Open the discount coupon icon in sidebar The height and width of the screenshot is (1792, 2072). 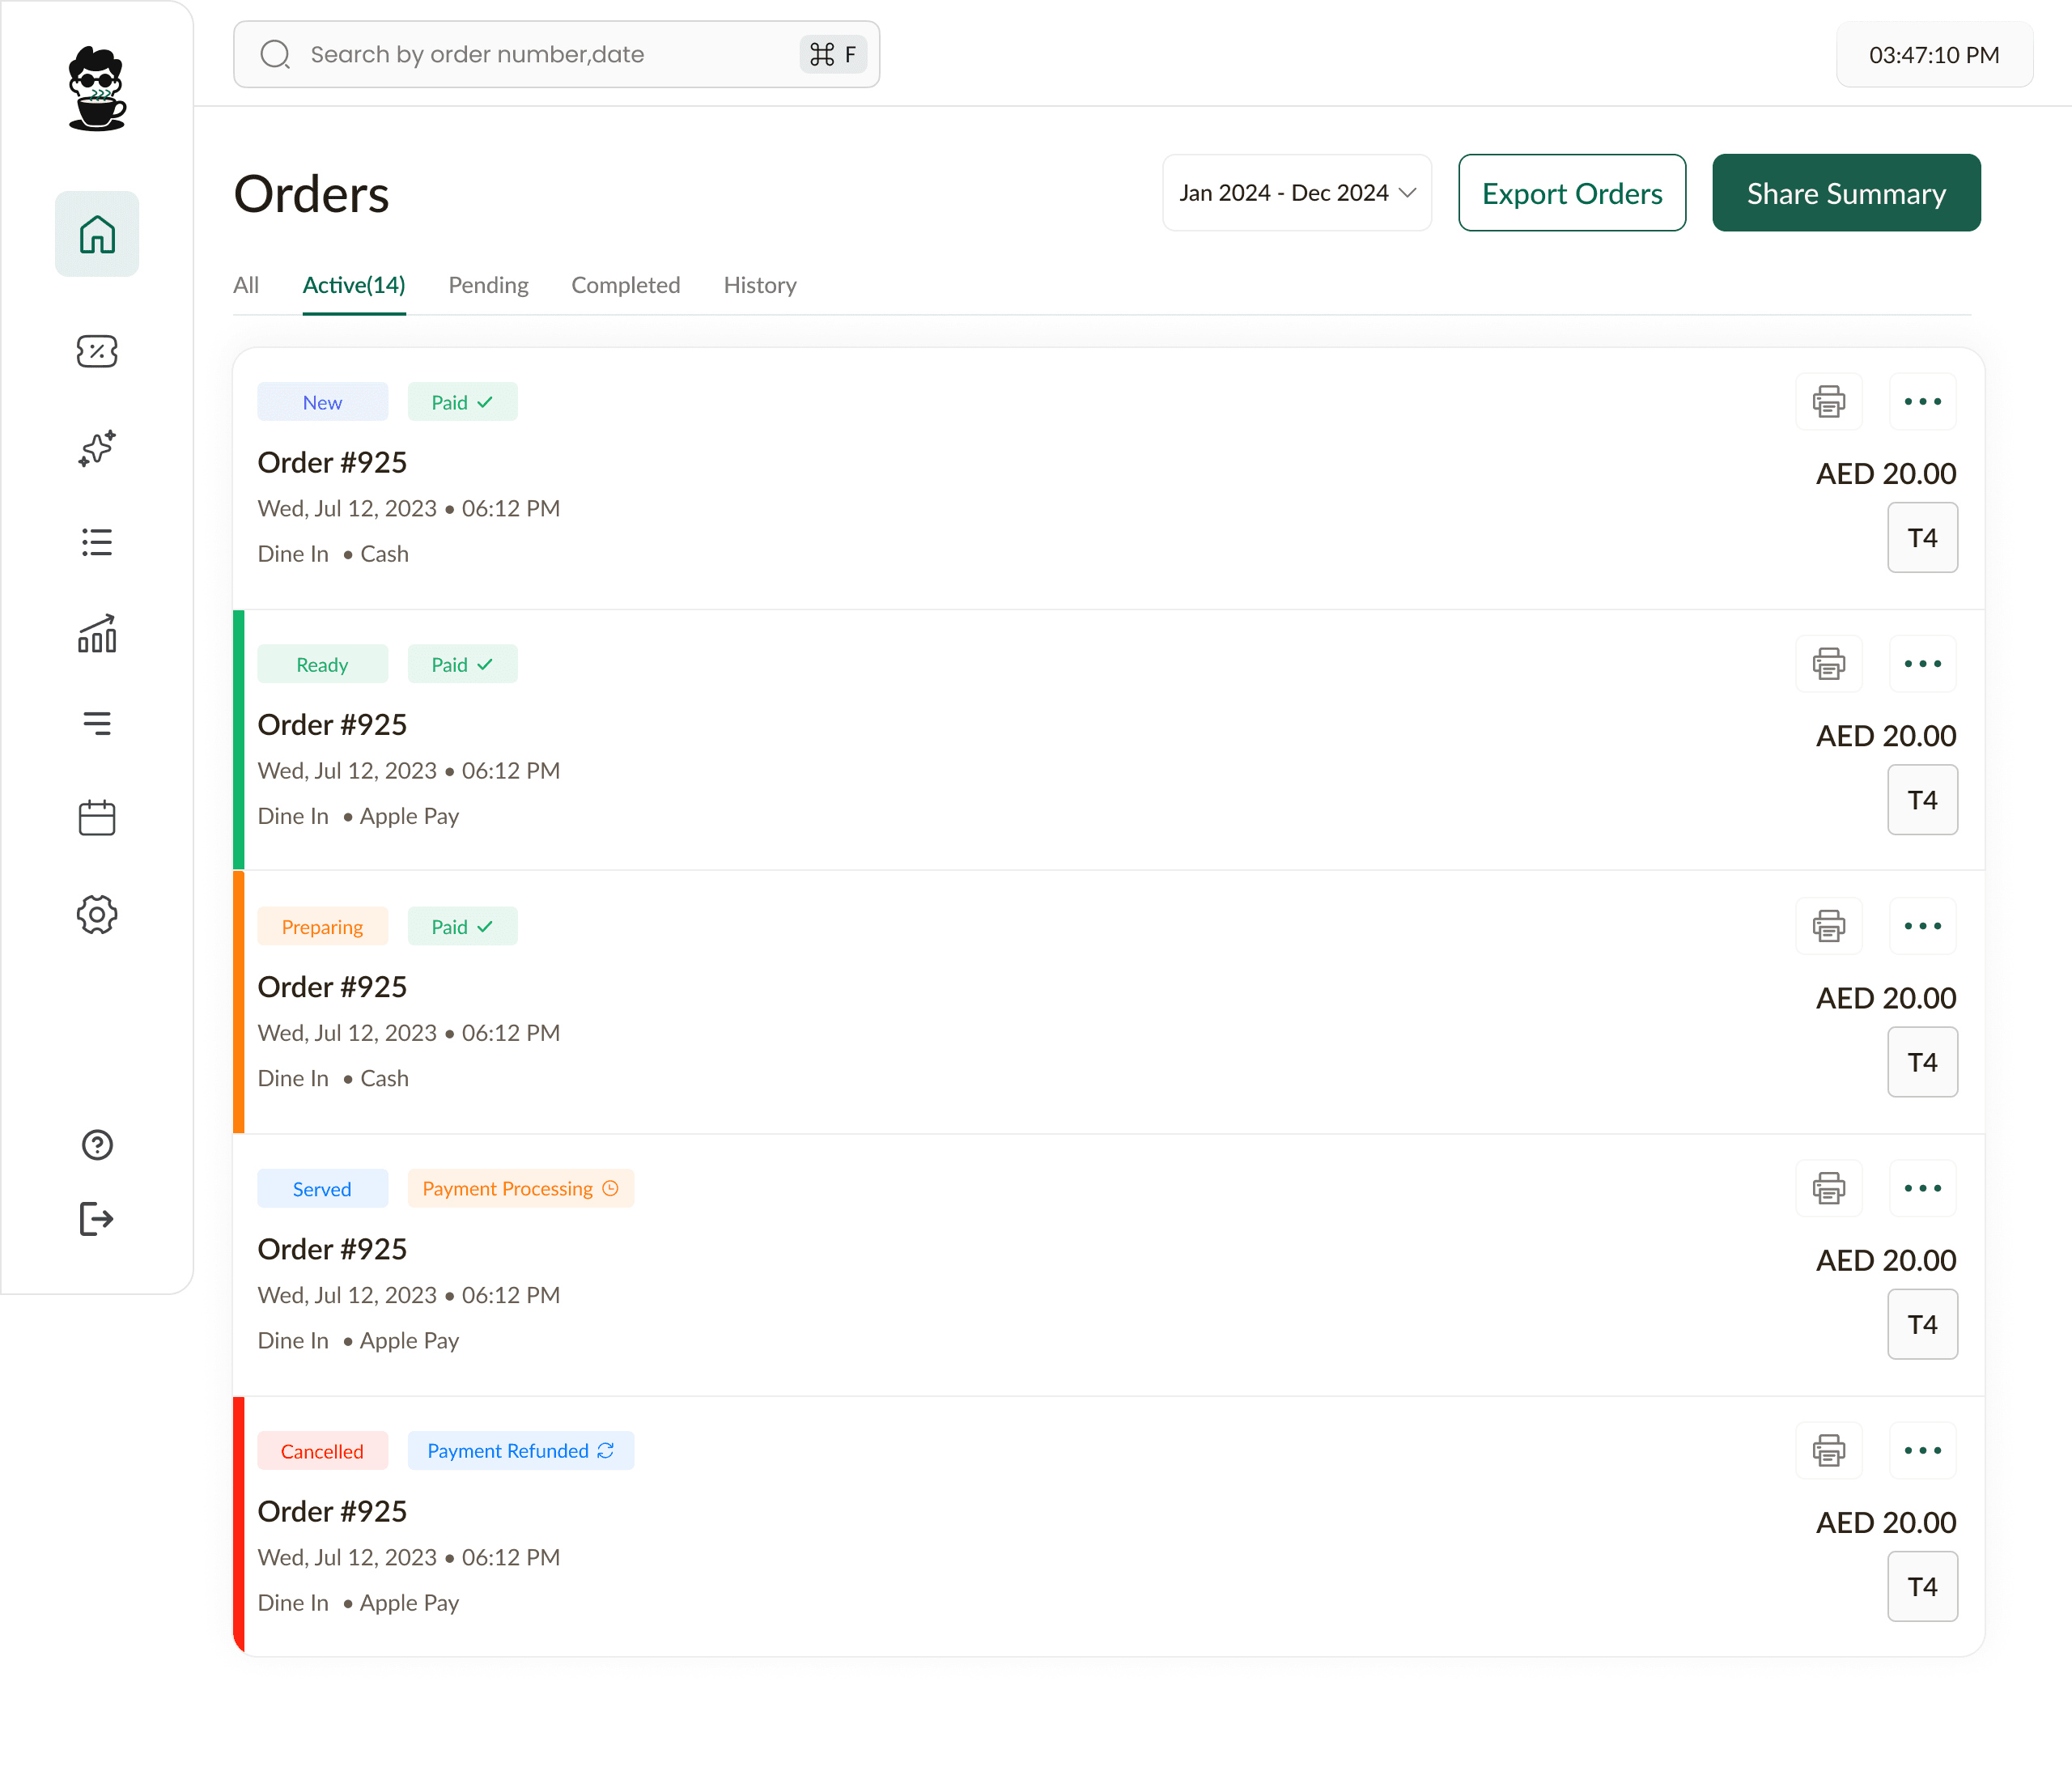pos(97,351)
